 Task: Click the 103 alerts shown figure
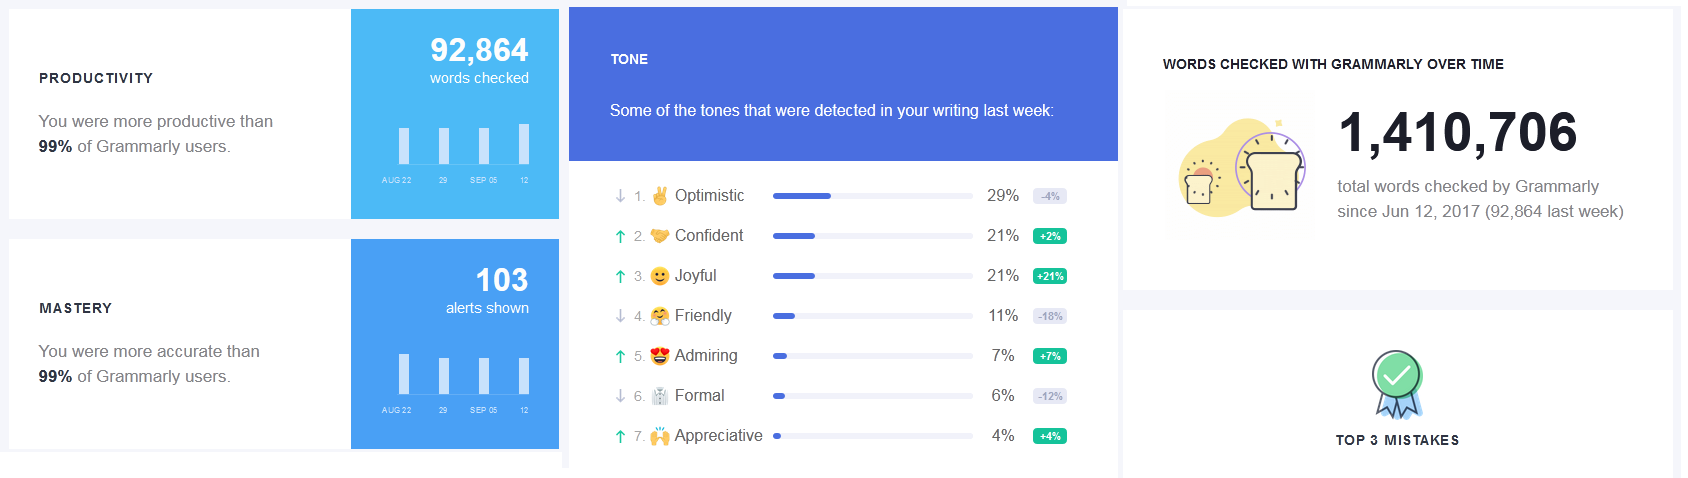coord(502,280)
